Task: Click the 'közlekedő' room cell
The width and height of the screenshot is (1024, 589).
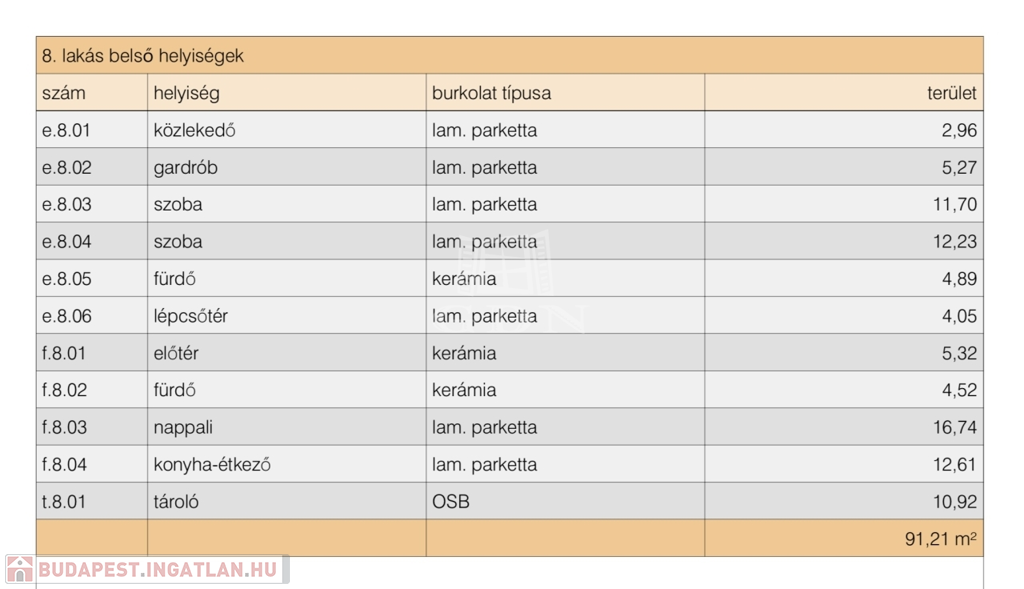Action: click(x=194, y=130)
